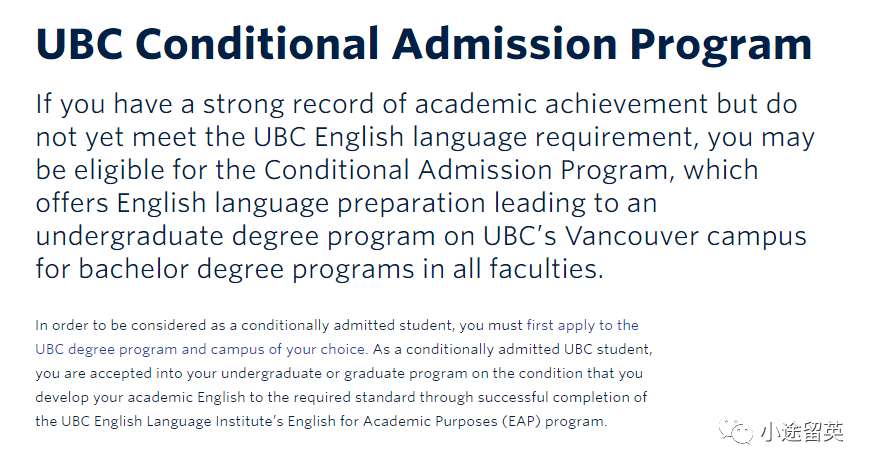Image resolution: width=872 pixels, height=470 pixels.
Task: Click the 'UBC Conditional Admission Program' heading
Action: 424,43
